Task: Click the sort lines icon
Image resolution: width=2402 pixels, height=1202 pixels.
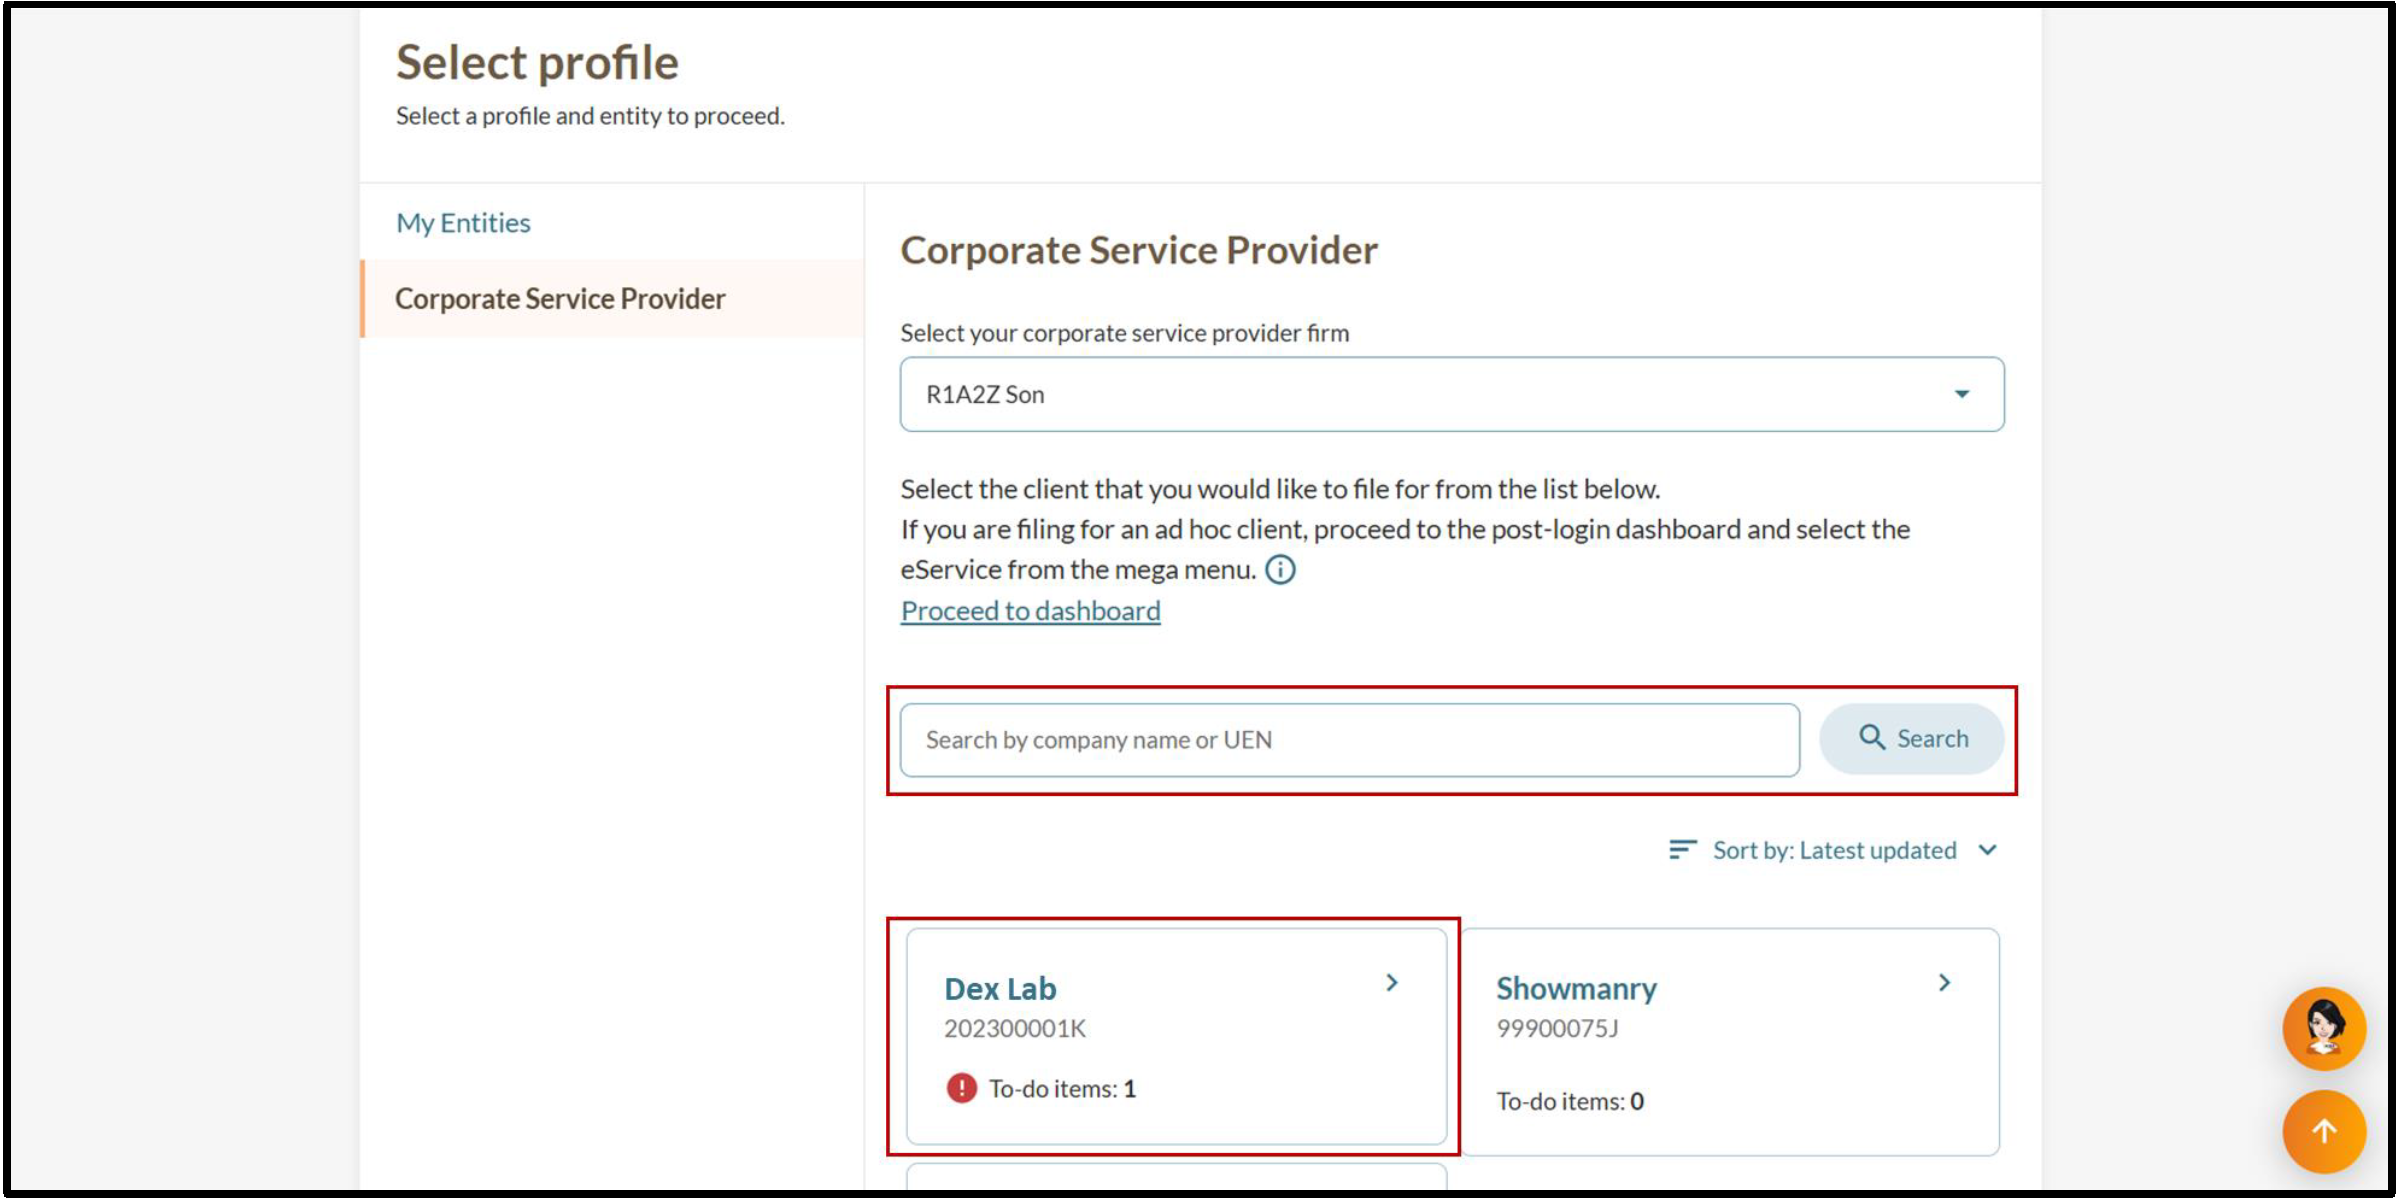Action: pos(1683,851)
